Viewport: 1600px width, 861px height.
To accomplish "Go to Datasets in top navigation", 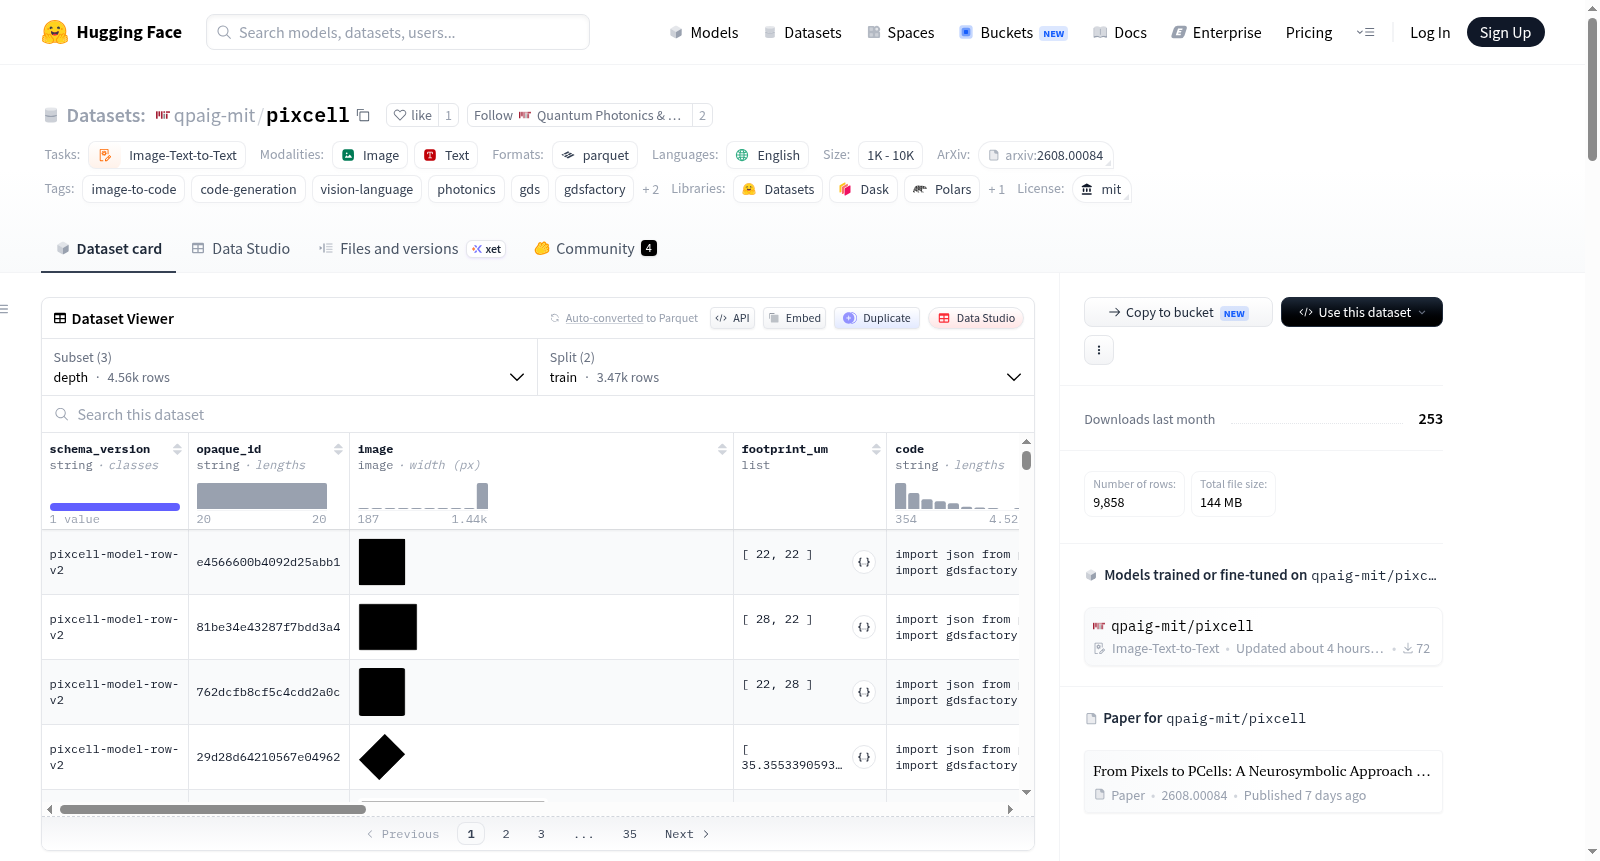I will pyautogui.click(x=803, y=32).
